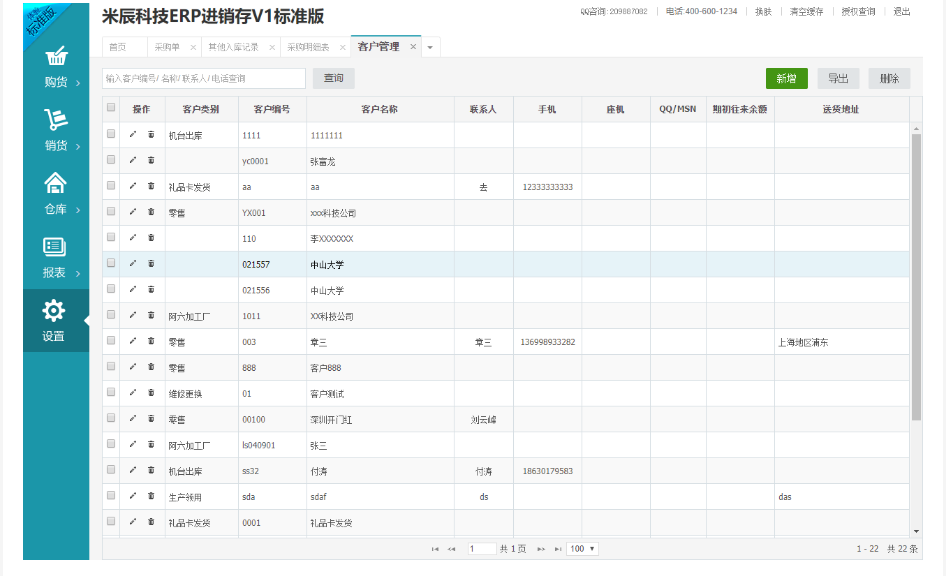Screen dimensions: 946x576
Task: Click edit pencil icon for customer 1111
Action: click(x=133, y=134)
